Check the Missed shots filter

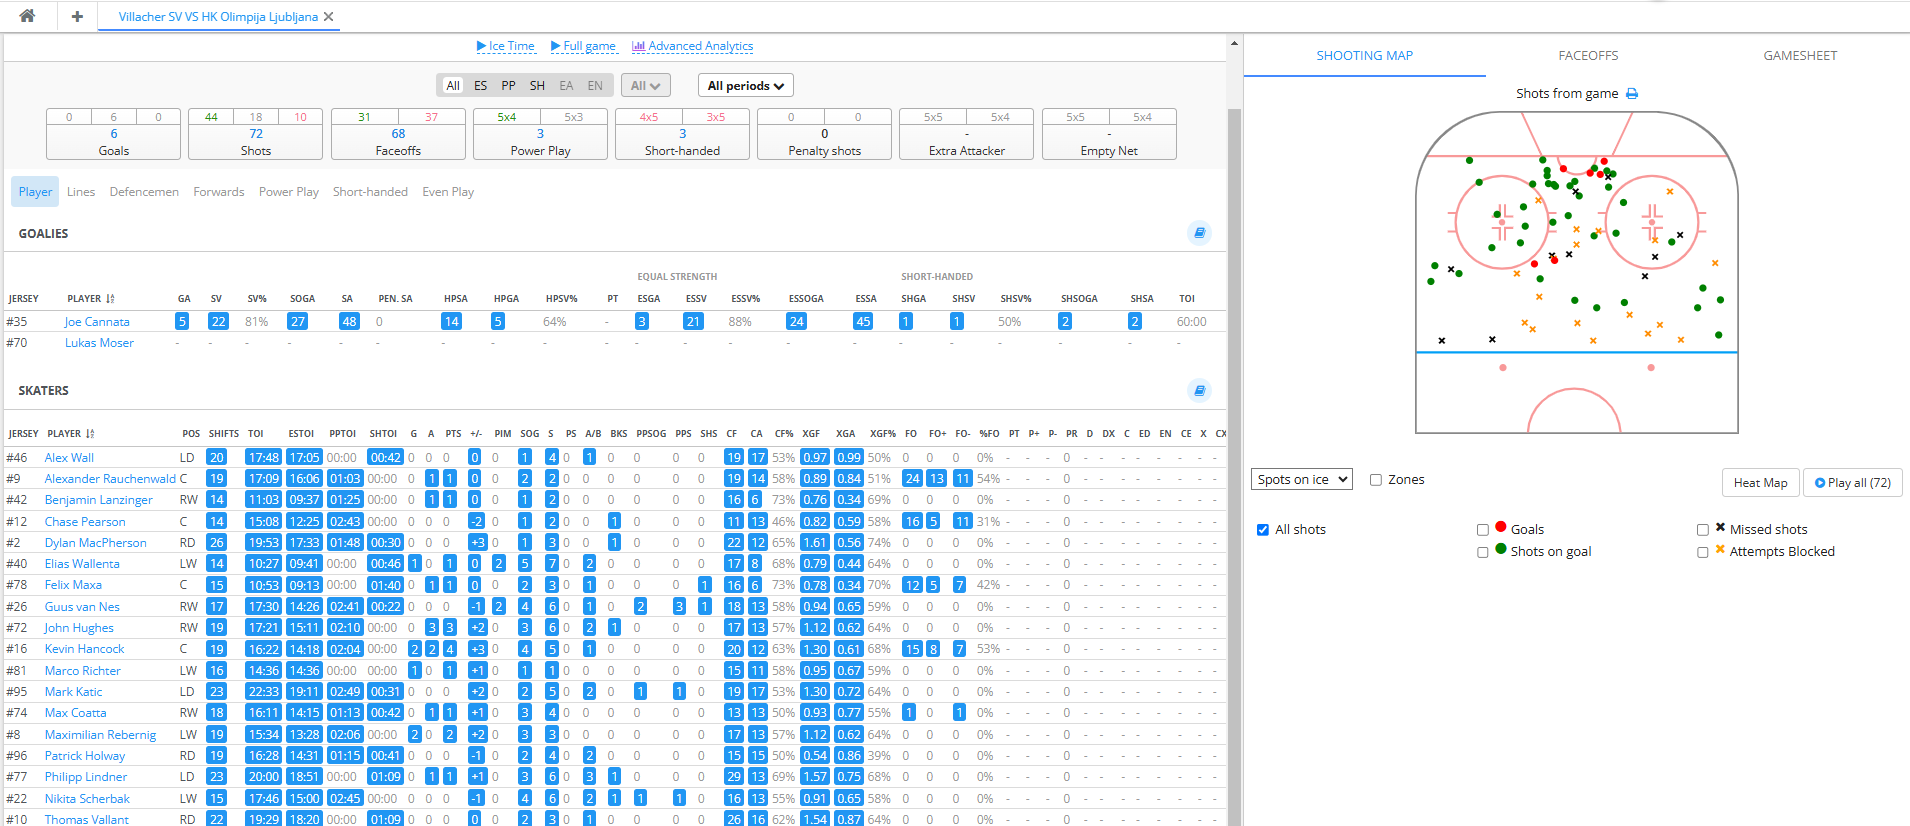click(1702, 530)
